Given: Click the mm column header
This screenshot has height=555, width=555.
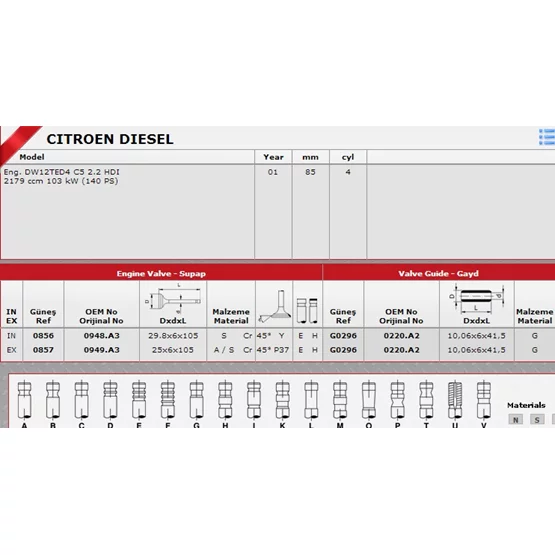Looking at the screenshot, I should pyautogui.click(x=310, y=157).
